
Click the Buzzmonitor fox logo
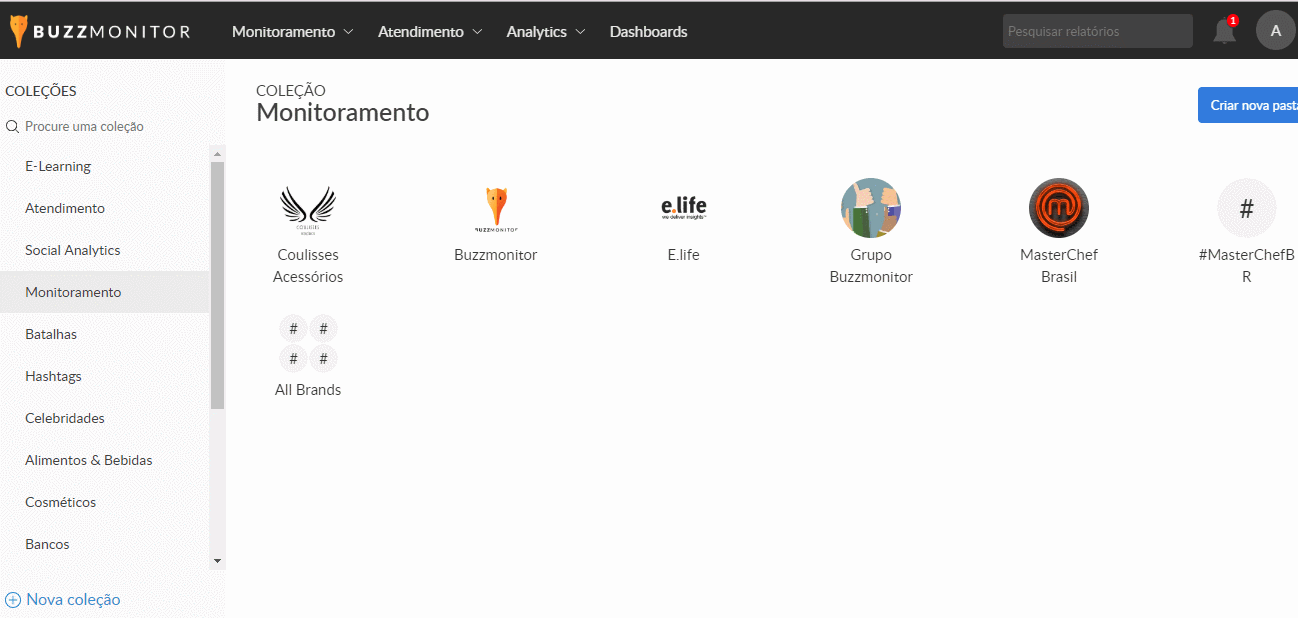20,31
